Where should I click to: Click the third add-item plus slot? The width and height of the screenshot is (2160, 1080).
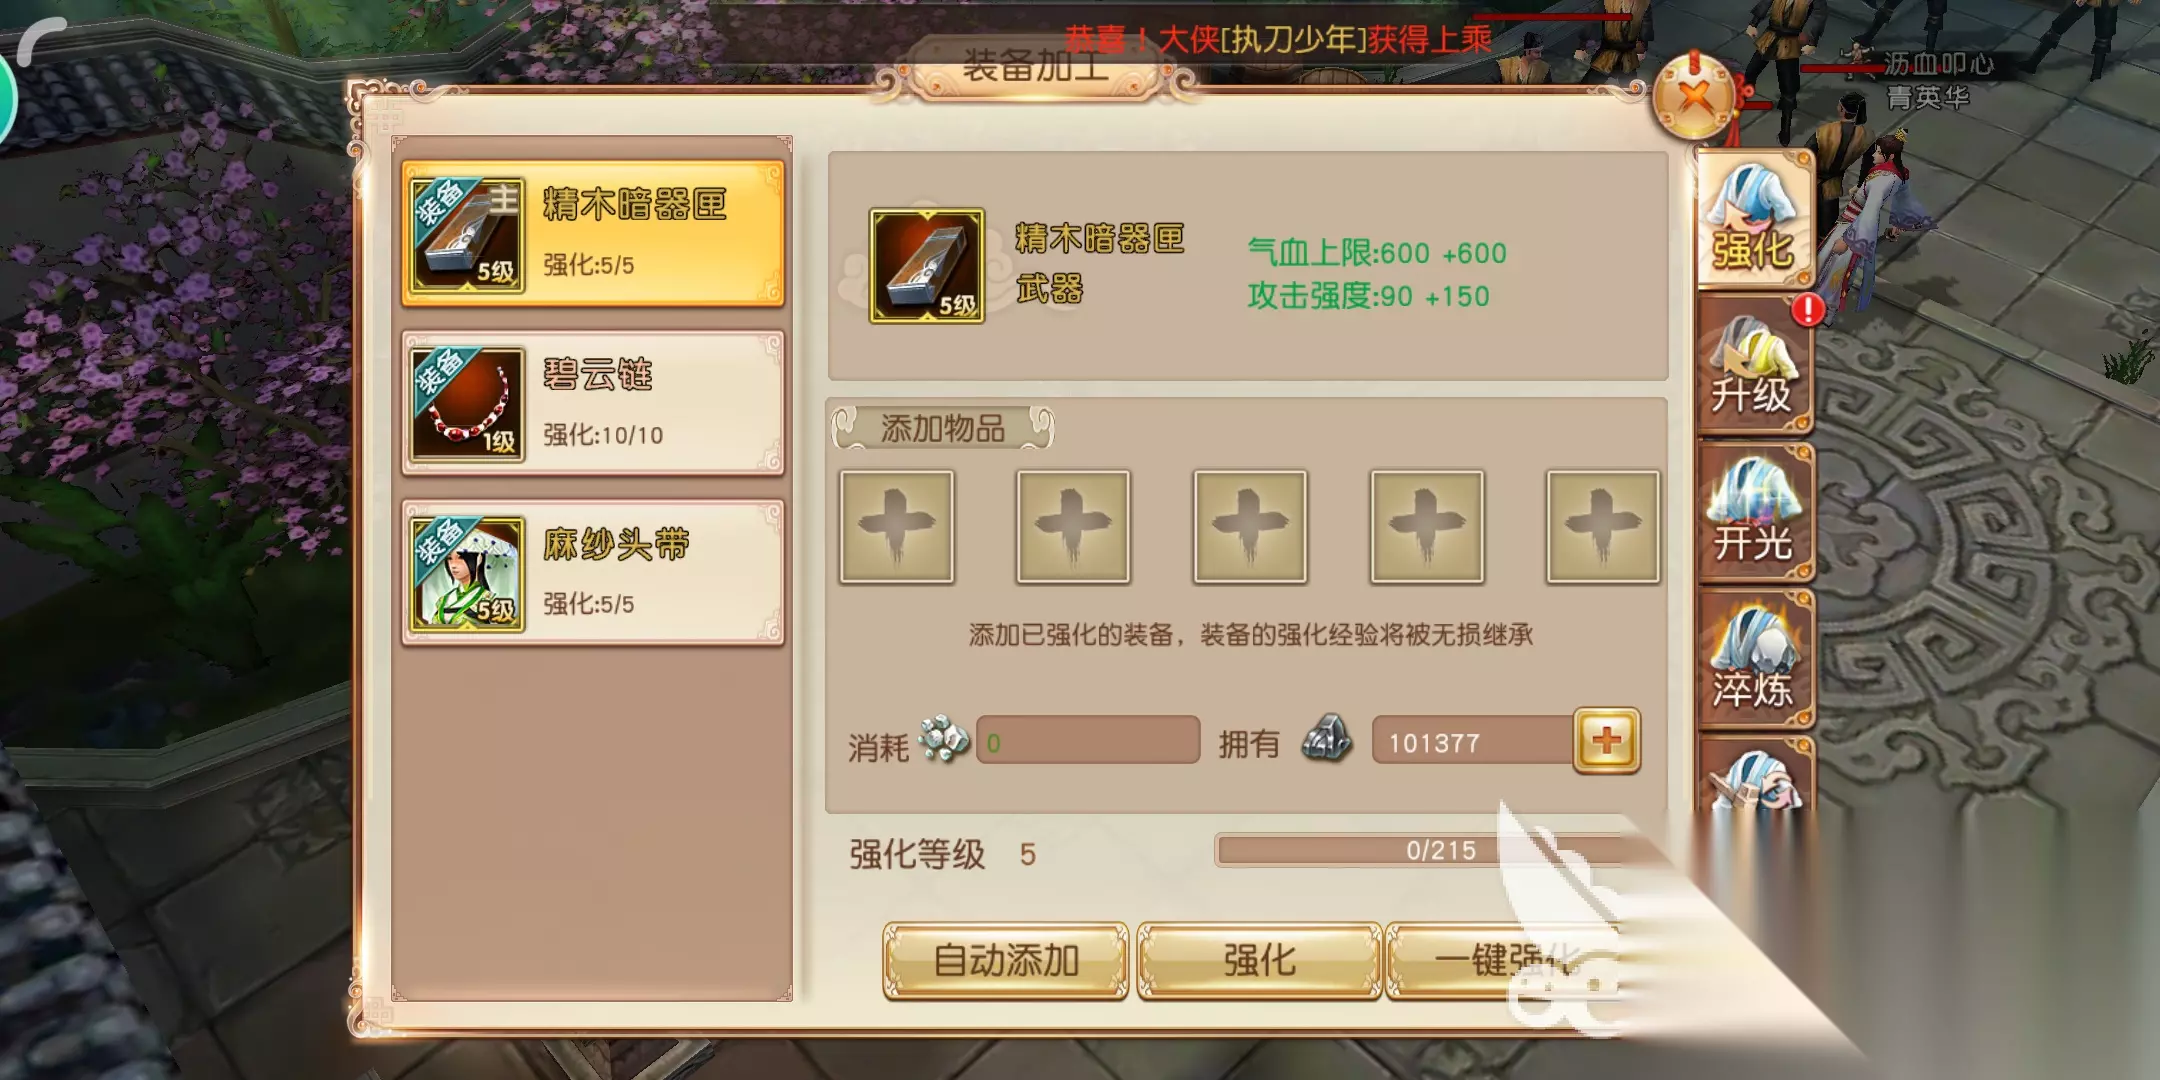pos(1250,526)
